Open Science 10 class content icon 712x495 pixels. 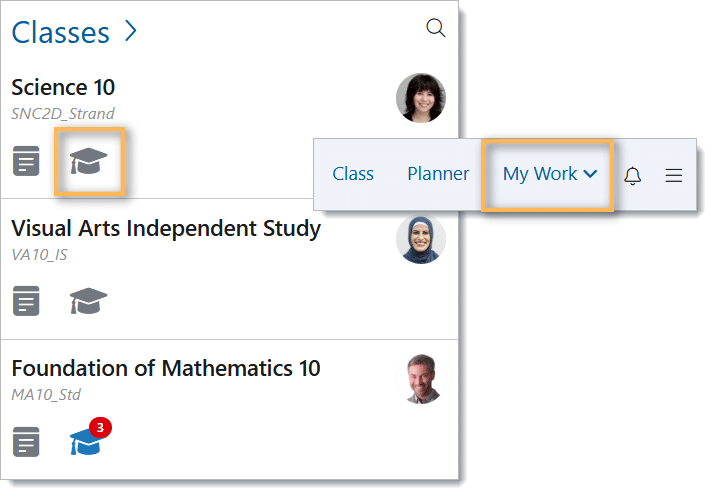(26, 160)
